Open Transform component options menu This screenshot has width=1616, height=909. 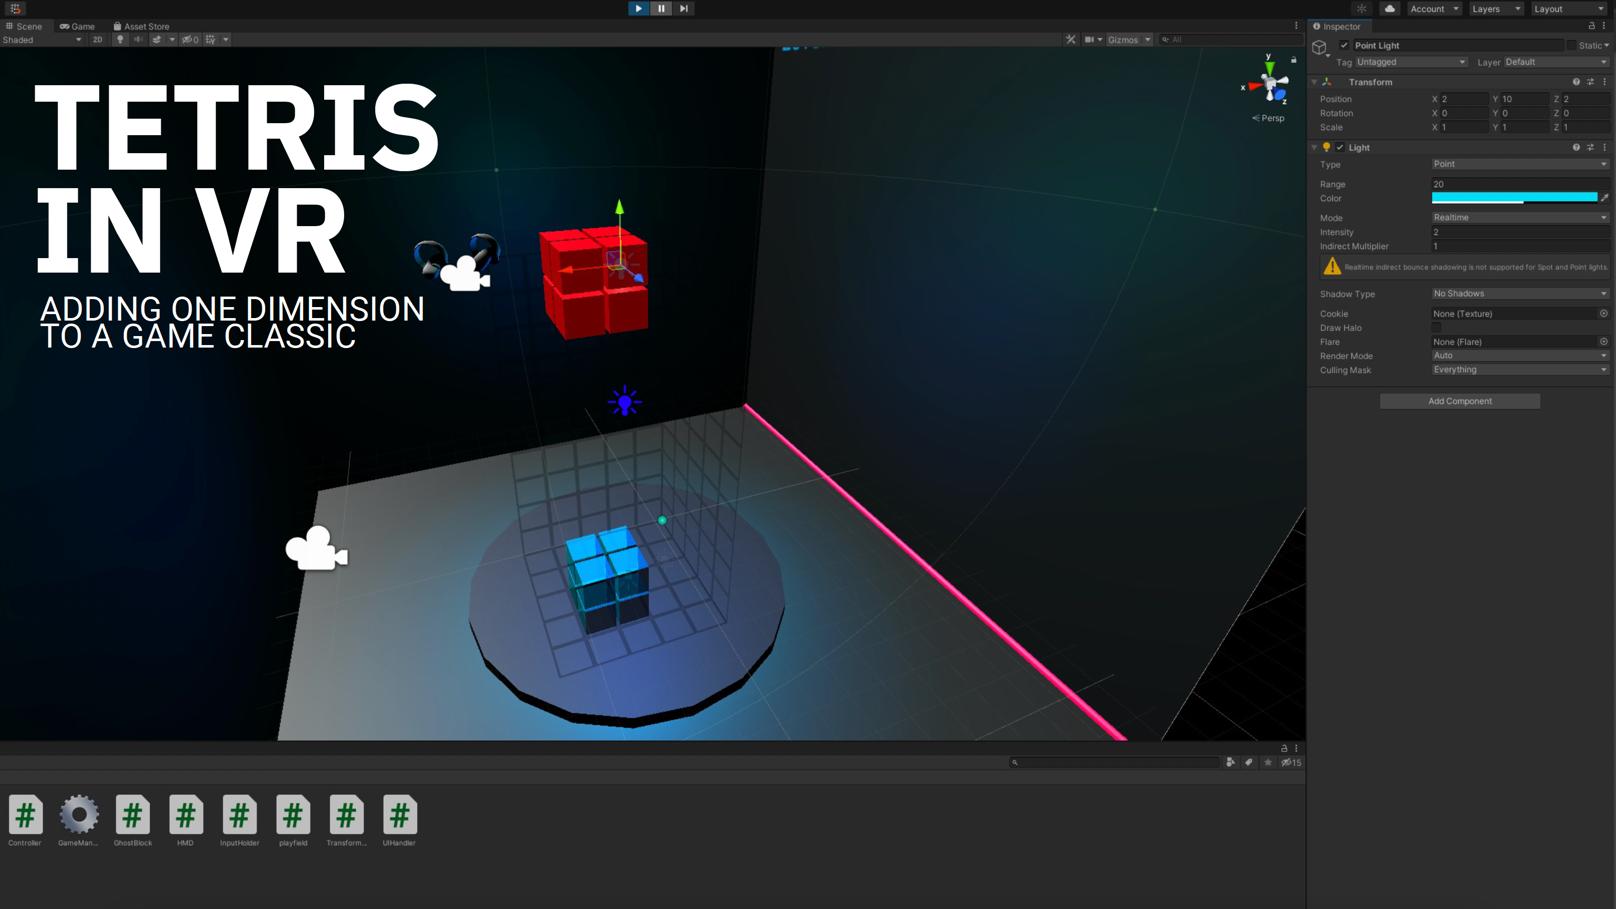coord(1605,82)
